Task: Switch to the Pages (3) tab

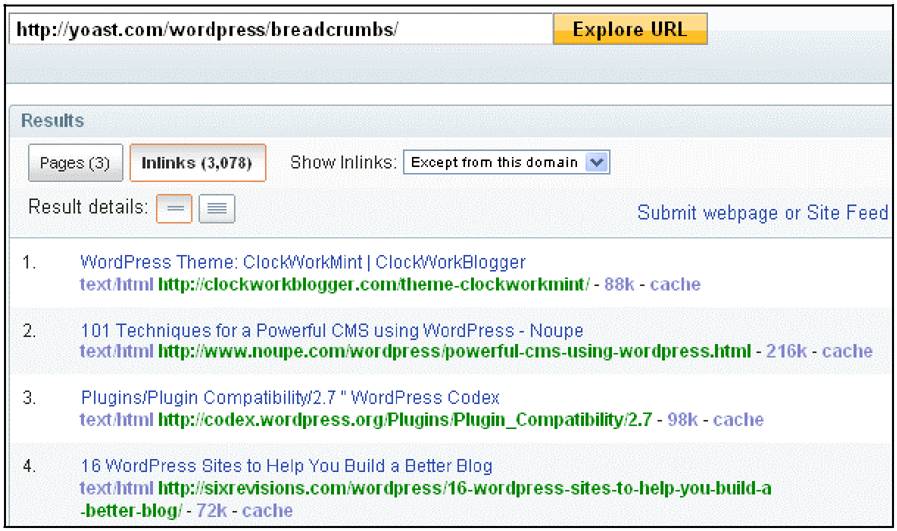Action: click(75, 163)
